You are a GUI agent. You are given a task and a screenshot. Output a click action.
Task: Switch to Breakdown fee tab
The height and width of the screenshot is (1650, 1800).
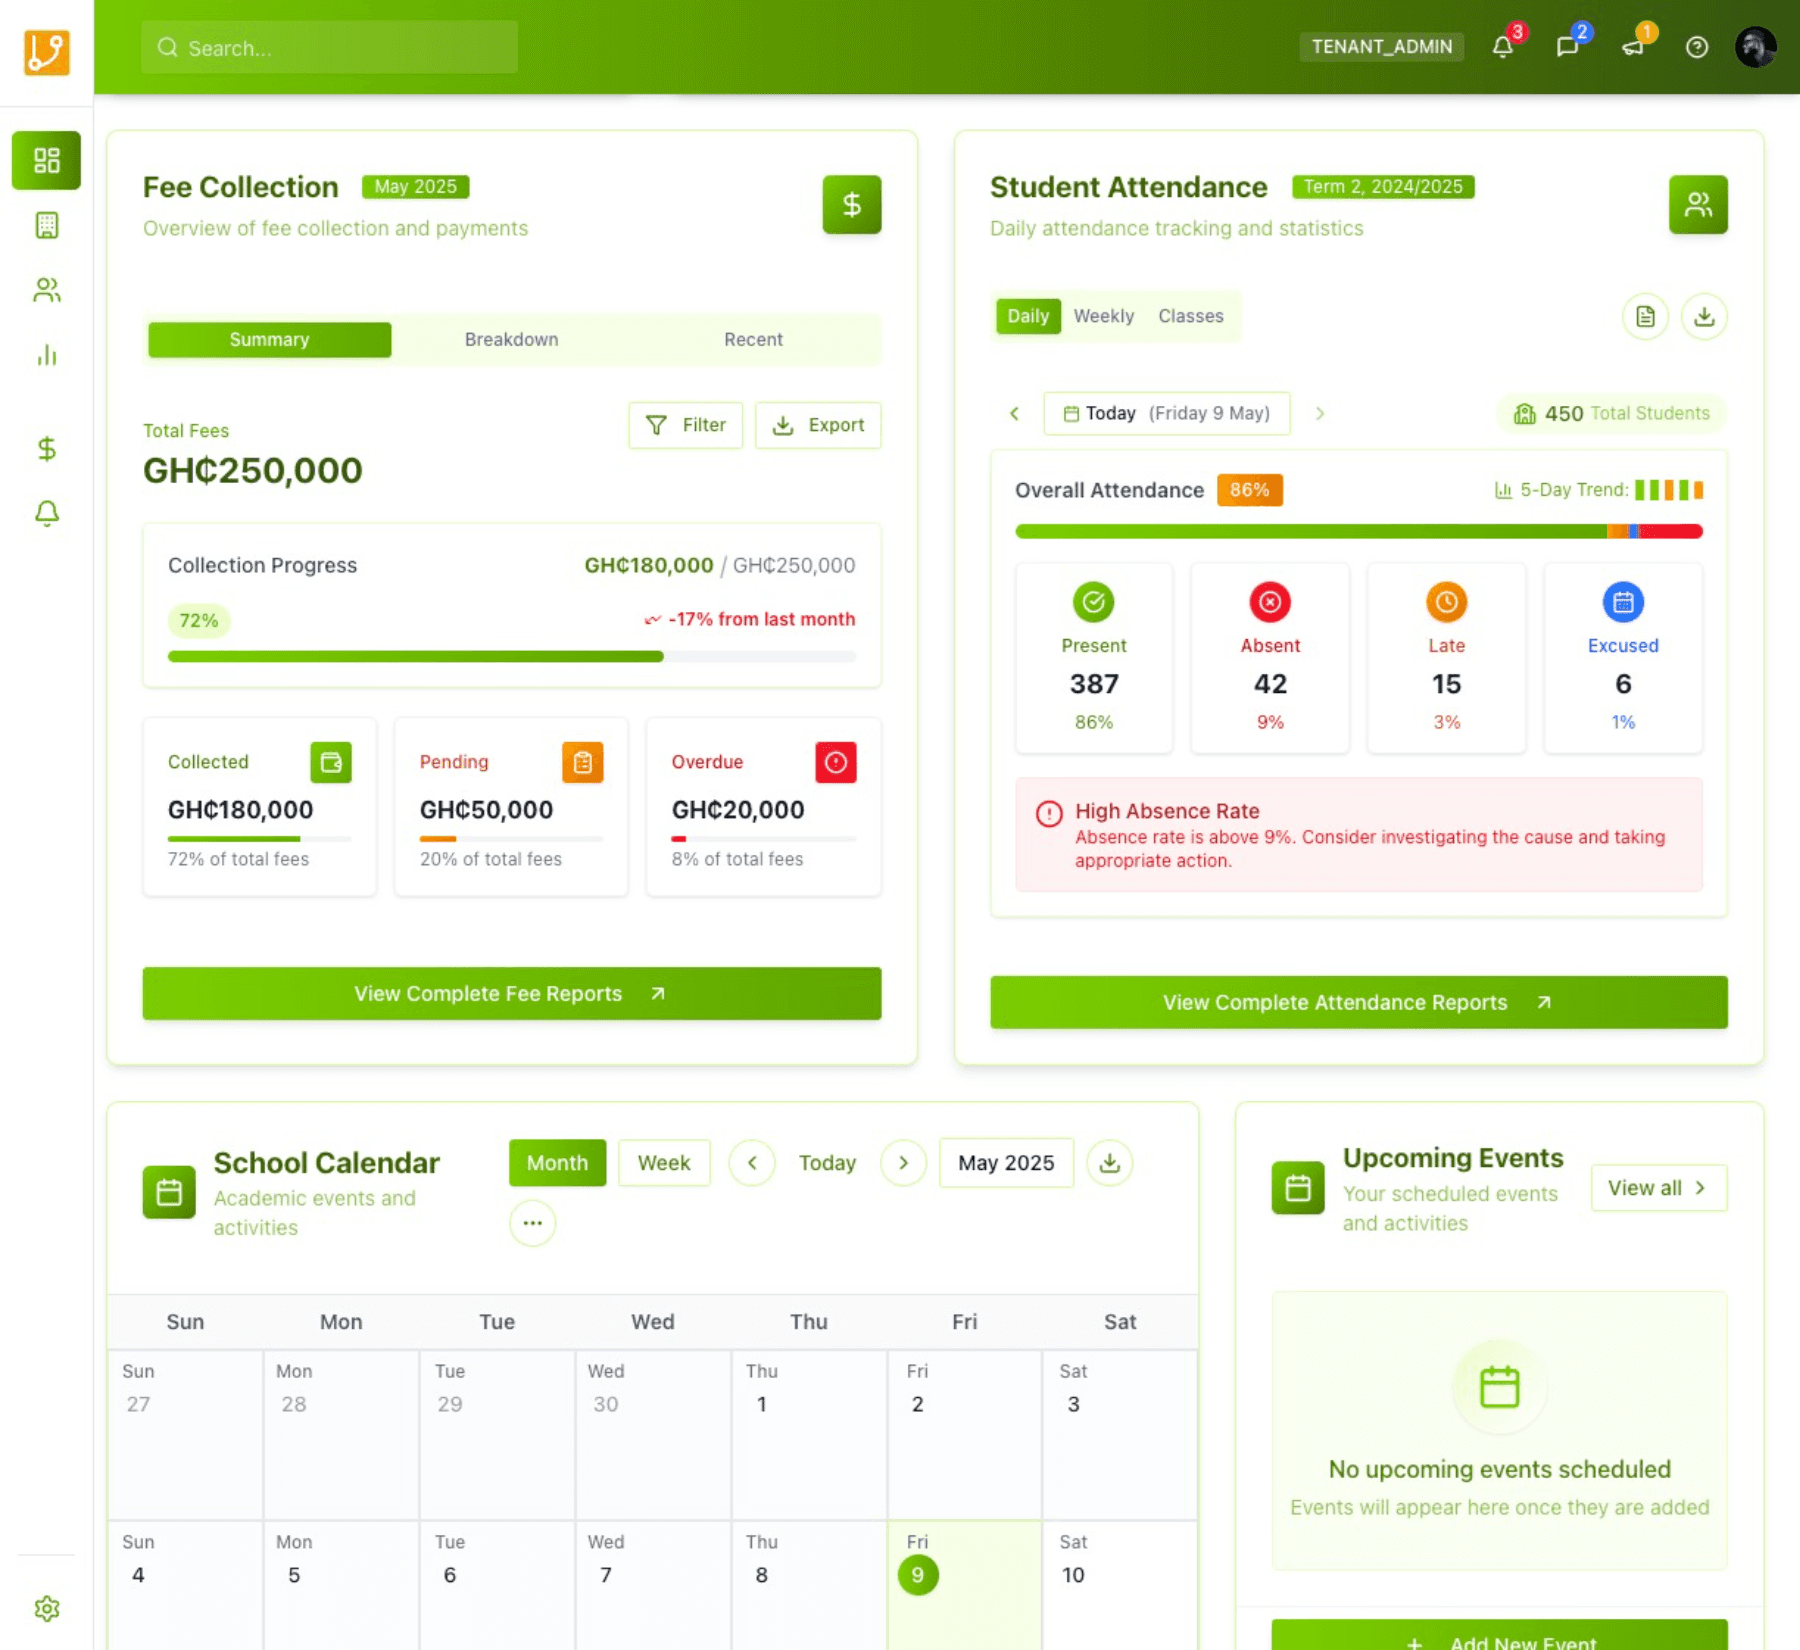click(511, 340)
